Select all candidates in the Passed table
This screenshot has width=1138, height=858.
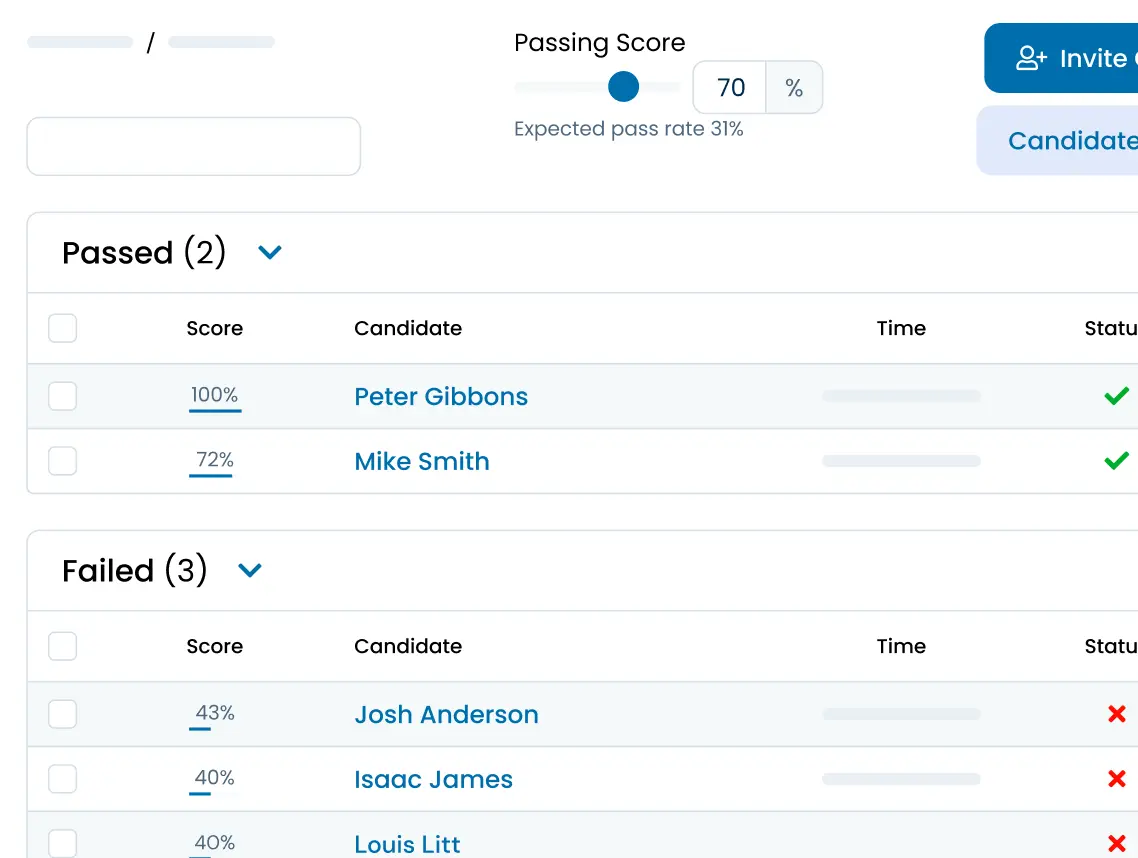[x=62, y=328]
